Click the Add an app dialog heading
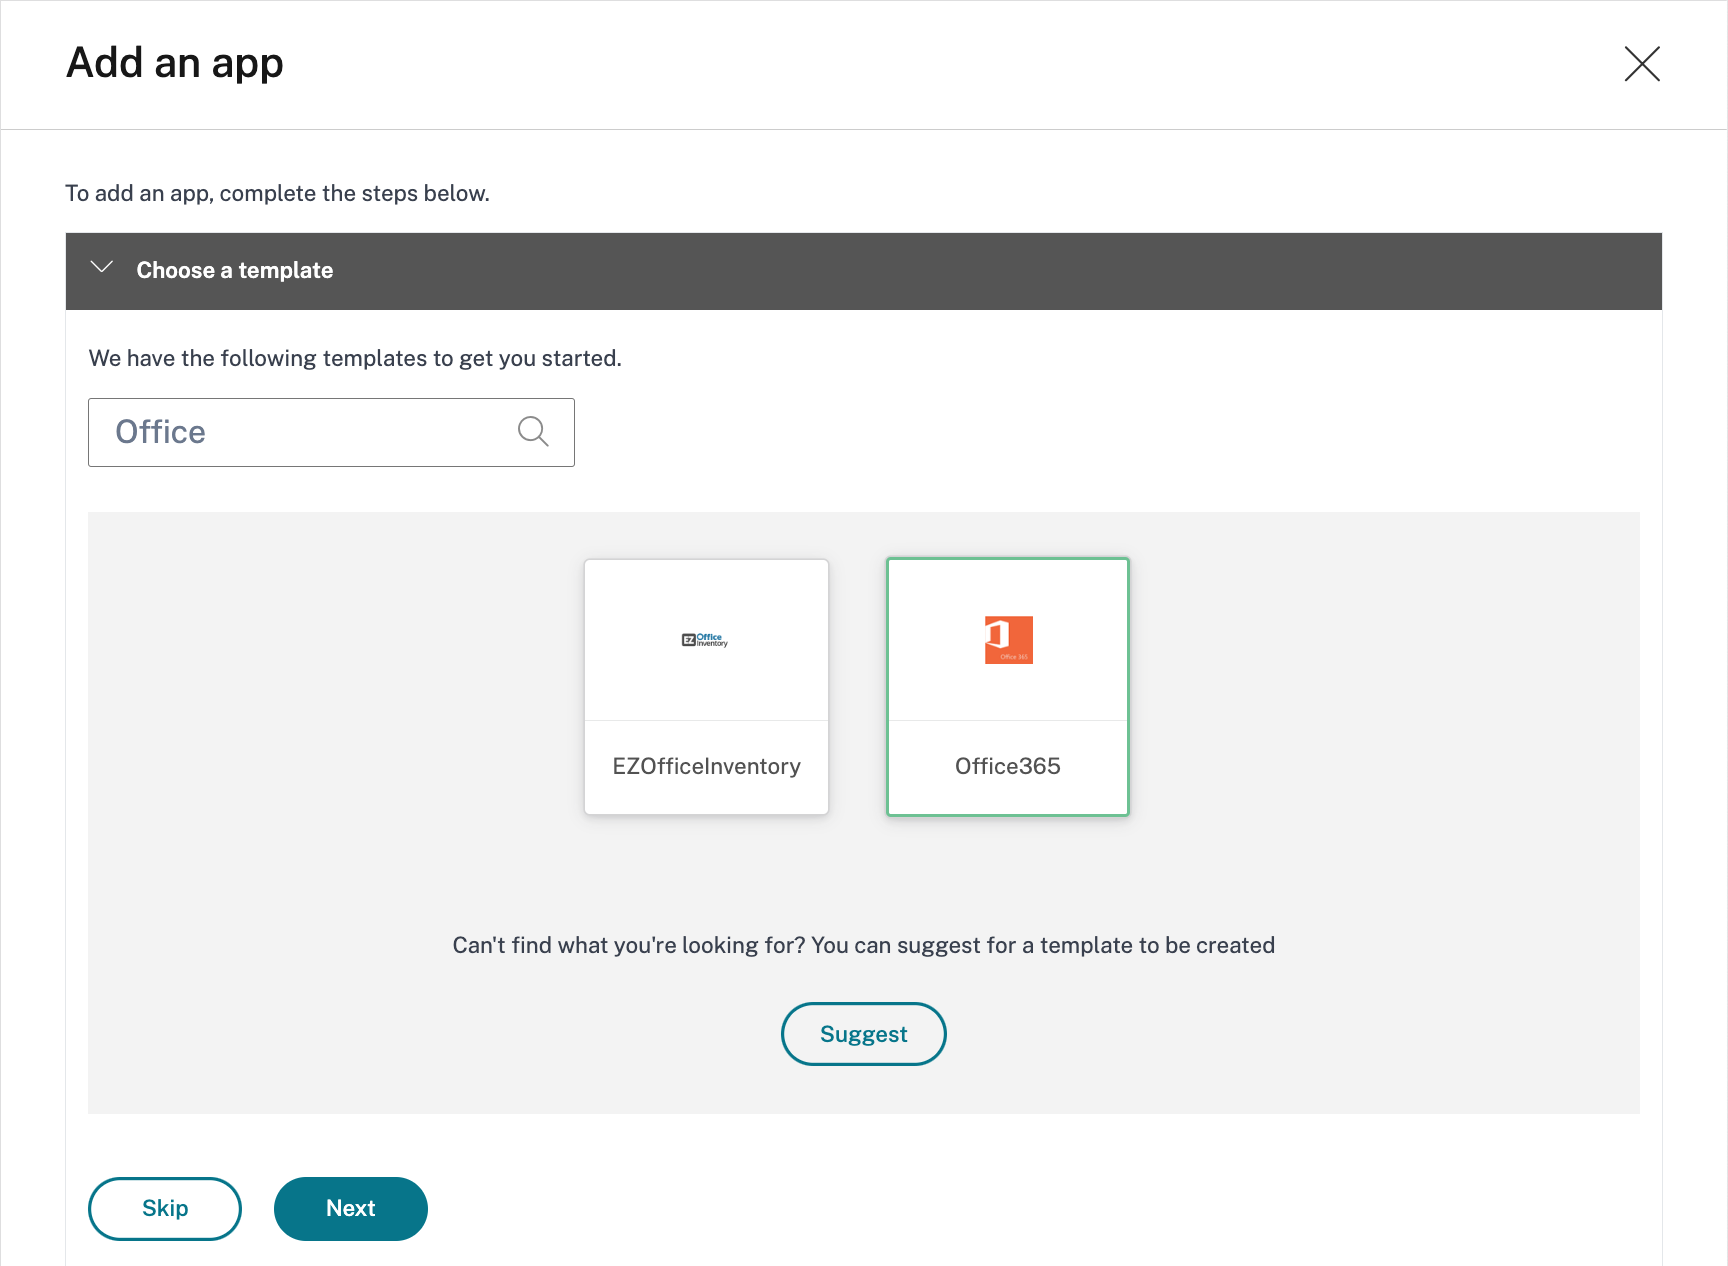The height and width of the screenshot is (1266, 1728). 175,63
